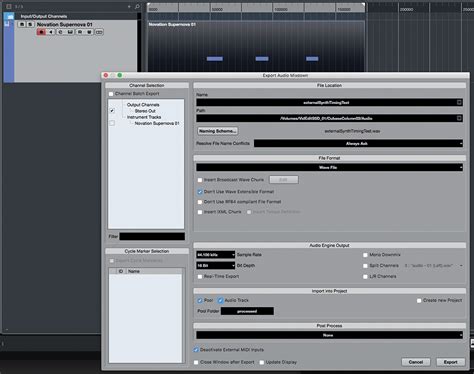Open the track search magnifier
Screen dimensions: 474x374
tap(137, 6)
